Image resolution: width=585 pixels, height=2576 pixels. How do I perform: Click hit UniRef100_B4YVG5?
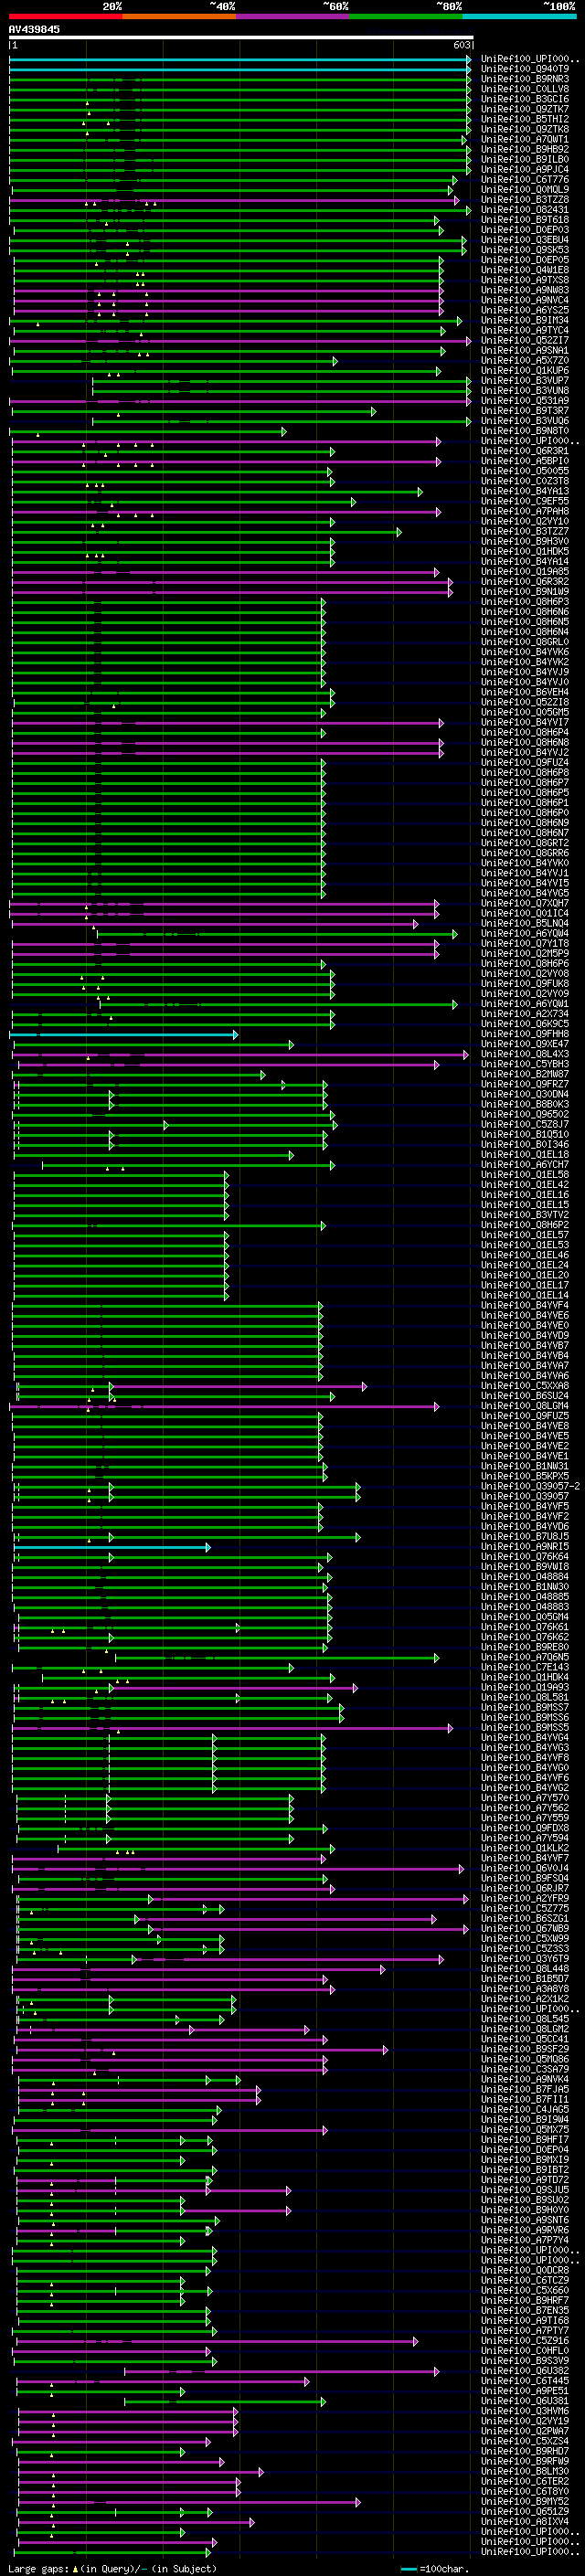[525, 893]
